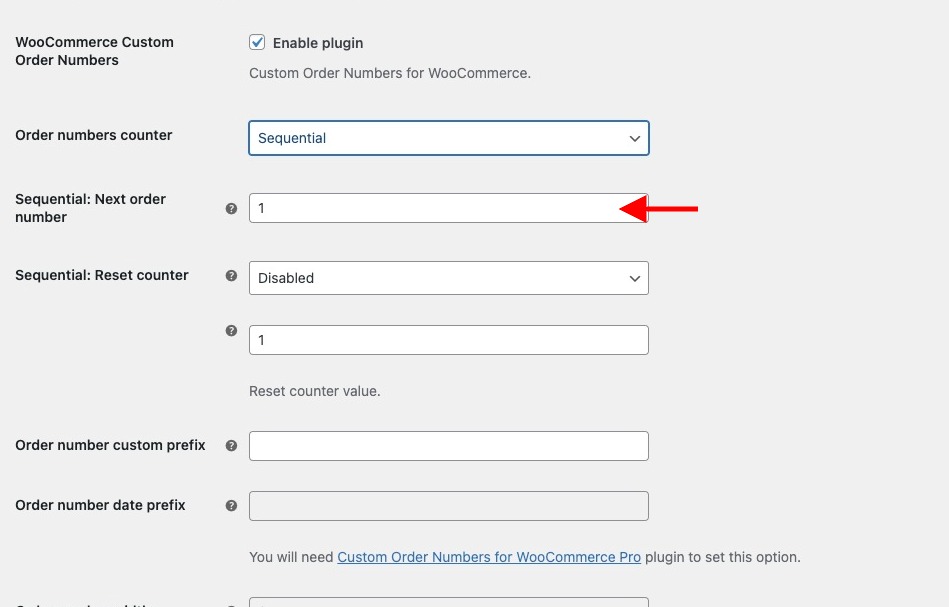Viewport: 949px width, 607px height.
Task: Click into the Reset counter value text box
Action: coord(448,340)
